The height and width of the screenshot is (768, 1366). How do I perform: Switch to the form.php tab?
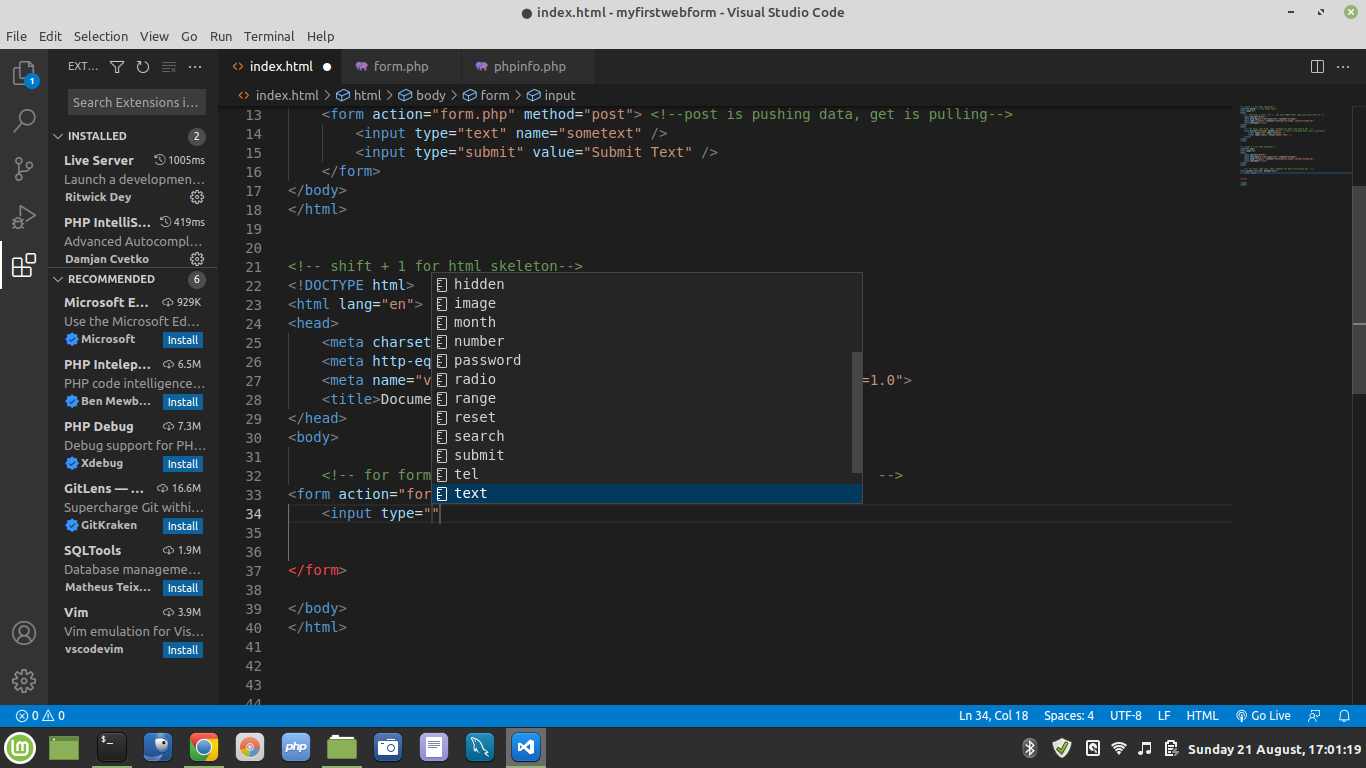pos(400,67)
